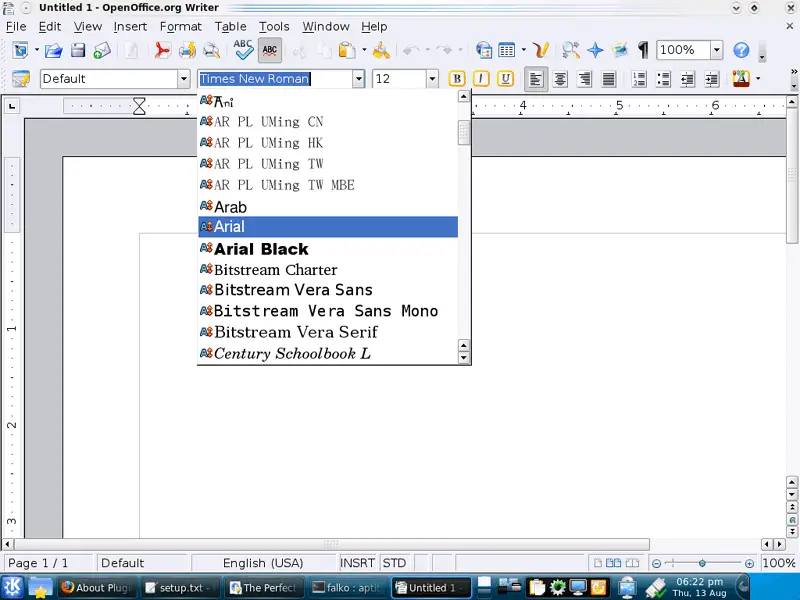Viewport: 800px width, 600px height.
Task: Open the Format menu
Action: click(181, 27)
